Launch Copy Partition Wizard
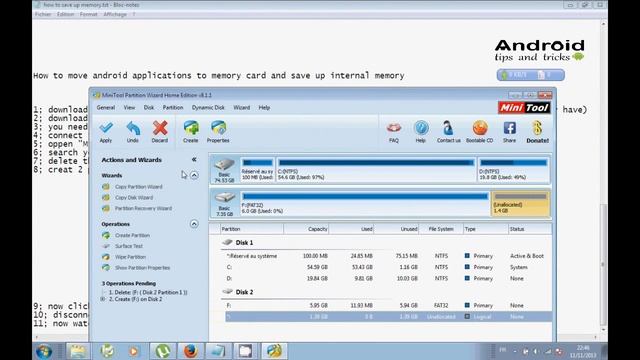 (138, 187)
